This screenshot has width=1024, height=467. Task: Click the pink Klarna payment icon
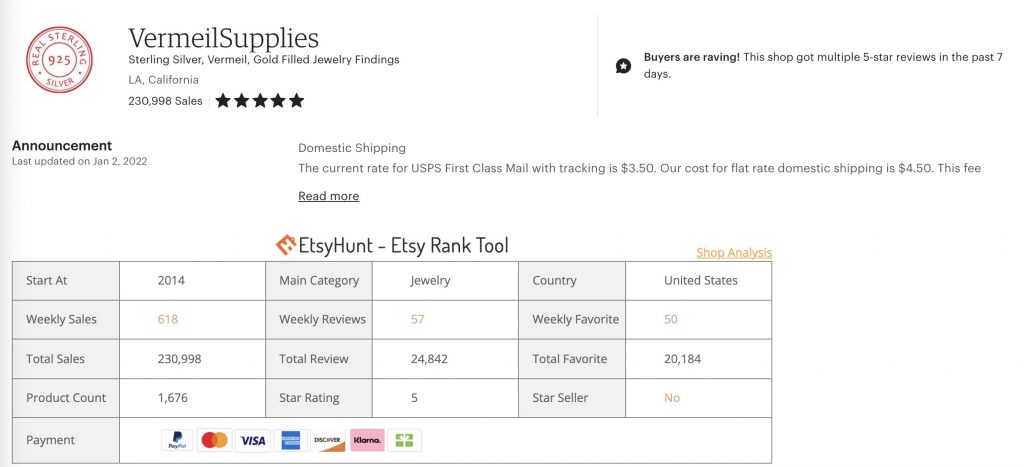click(x=367, y=440)
